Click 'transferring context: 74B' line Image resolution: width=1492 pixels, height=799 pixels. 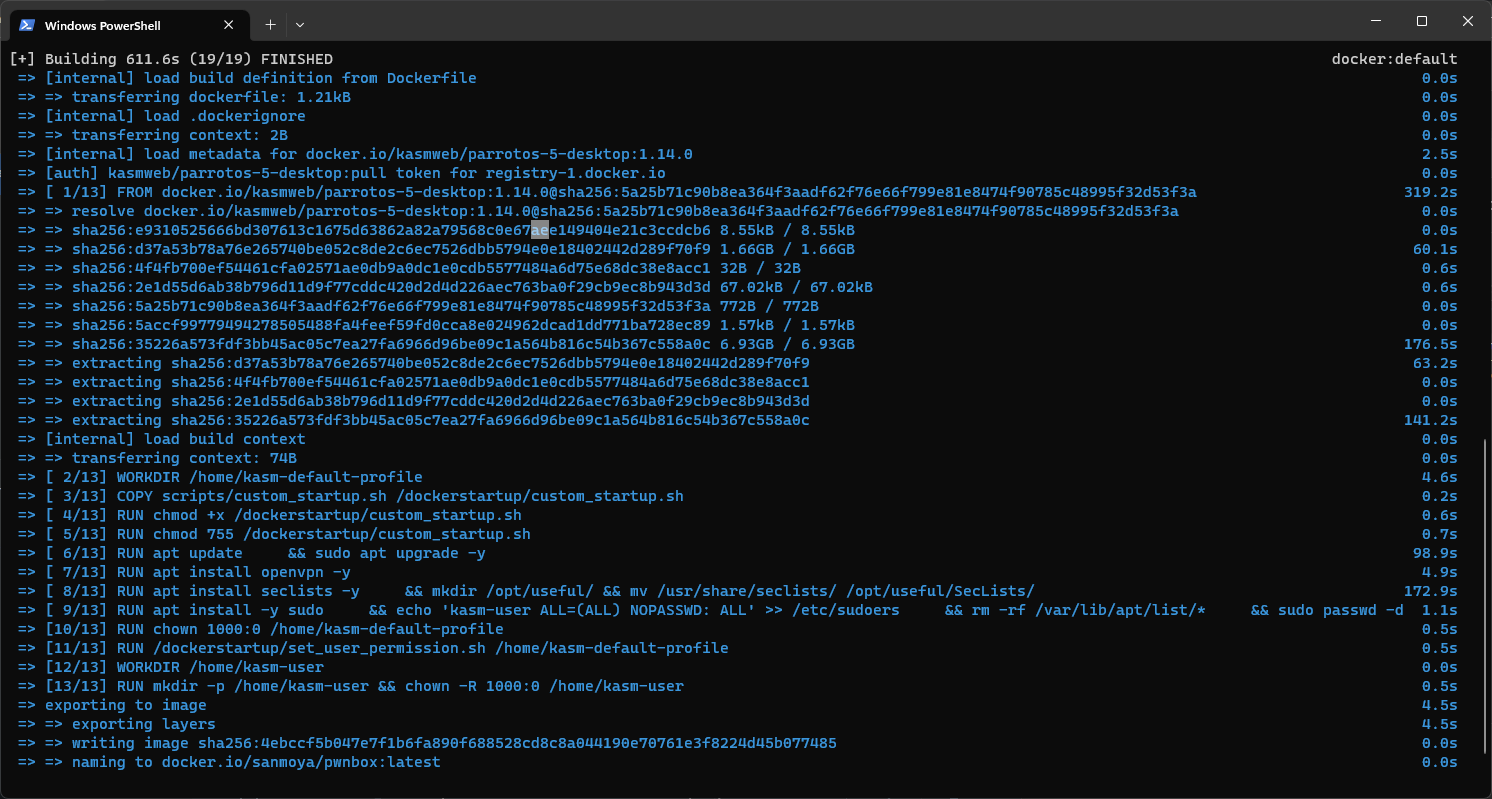tap(157, 458)
